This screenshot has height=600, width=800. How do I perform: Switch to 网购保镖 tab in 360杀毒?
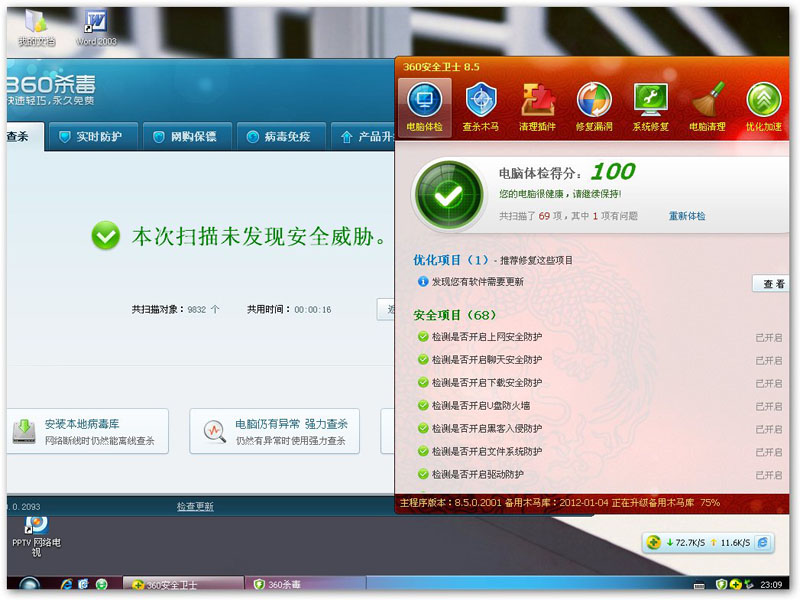point(187,137)
